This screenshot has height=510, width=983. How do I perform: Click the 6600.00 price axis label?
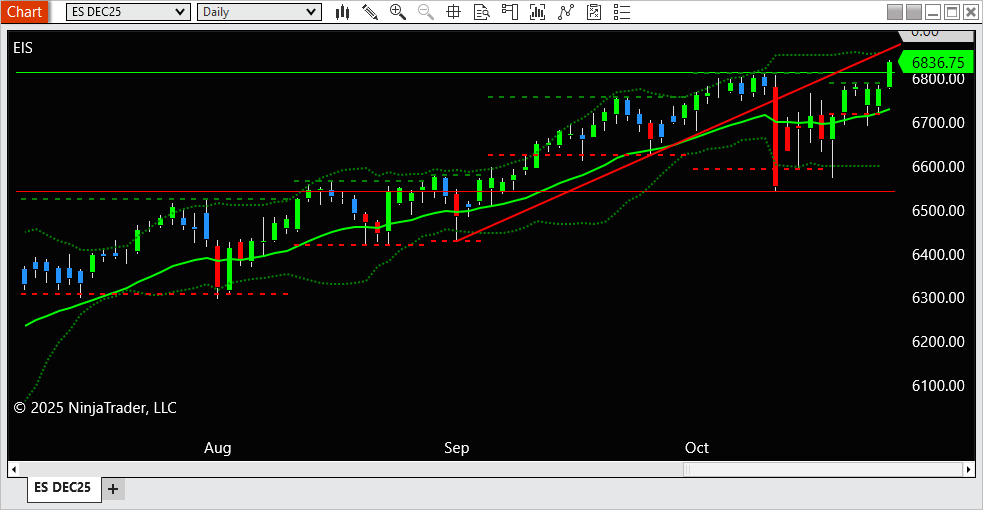click(x=938, y=167)
